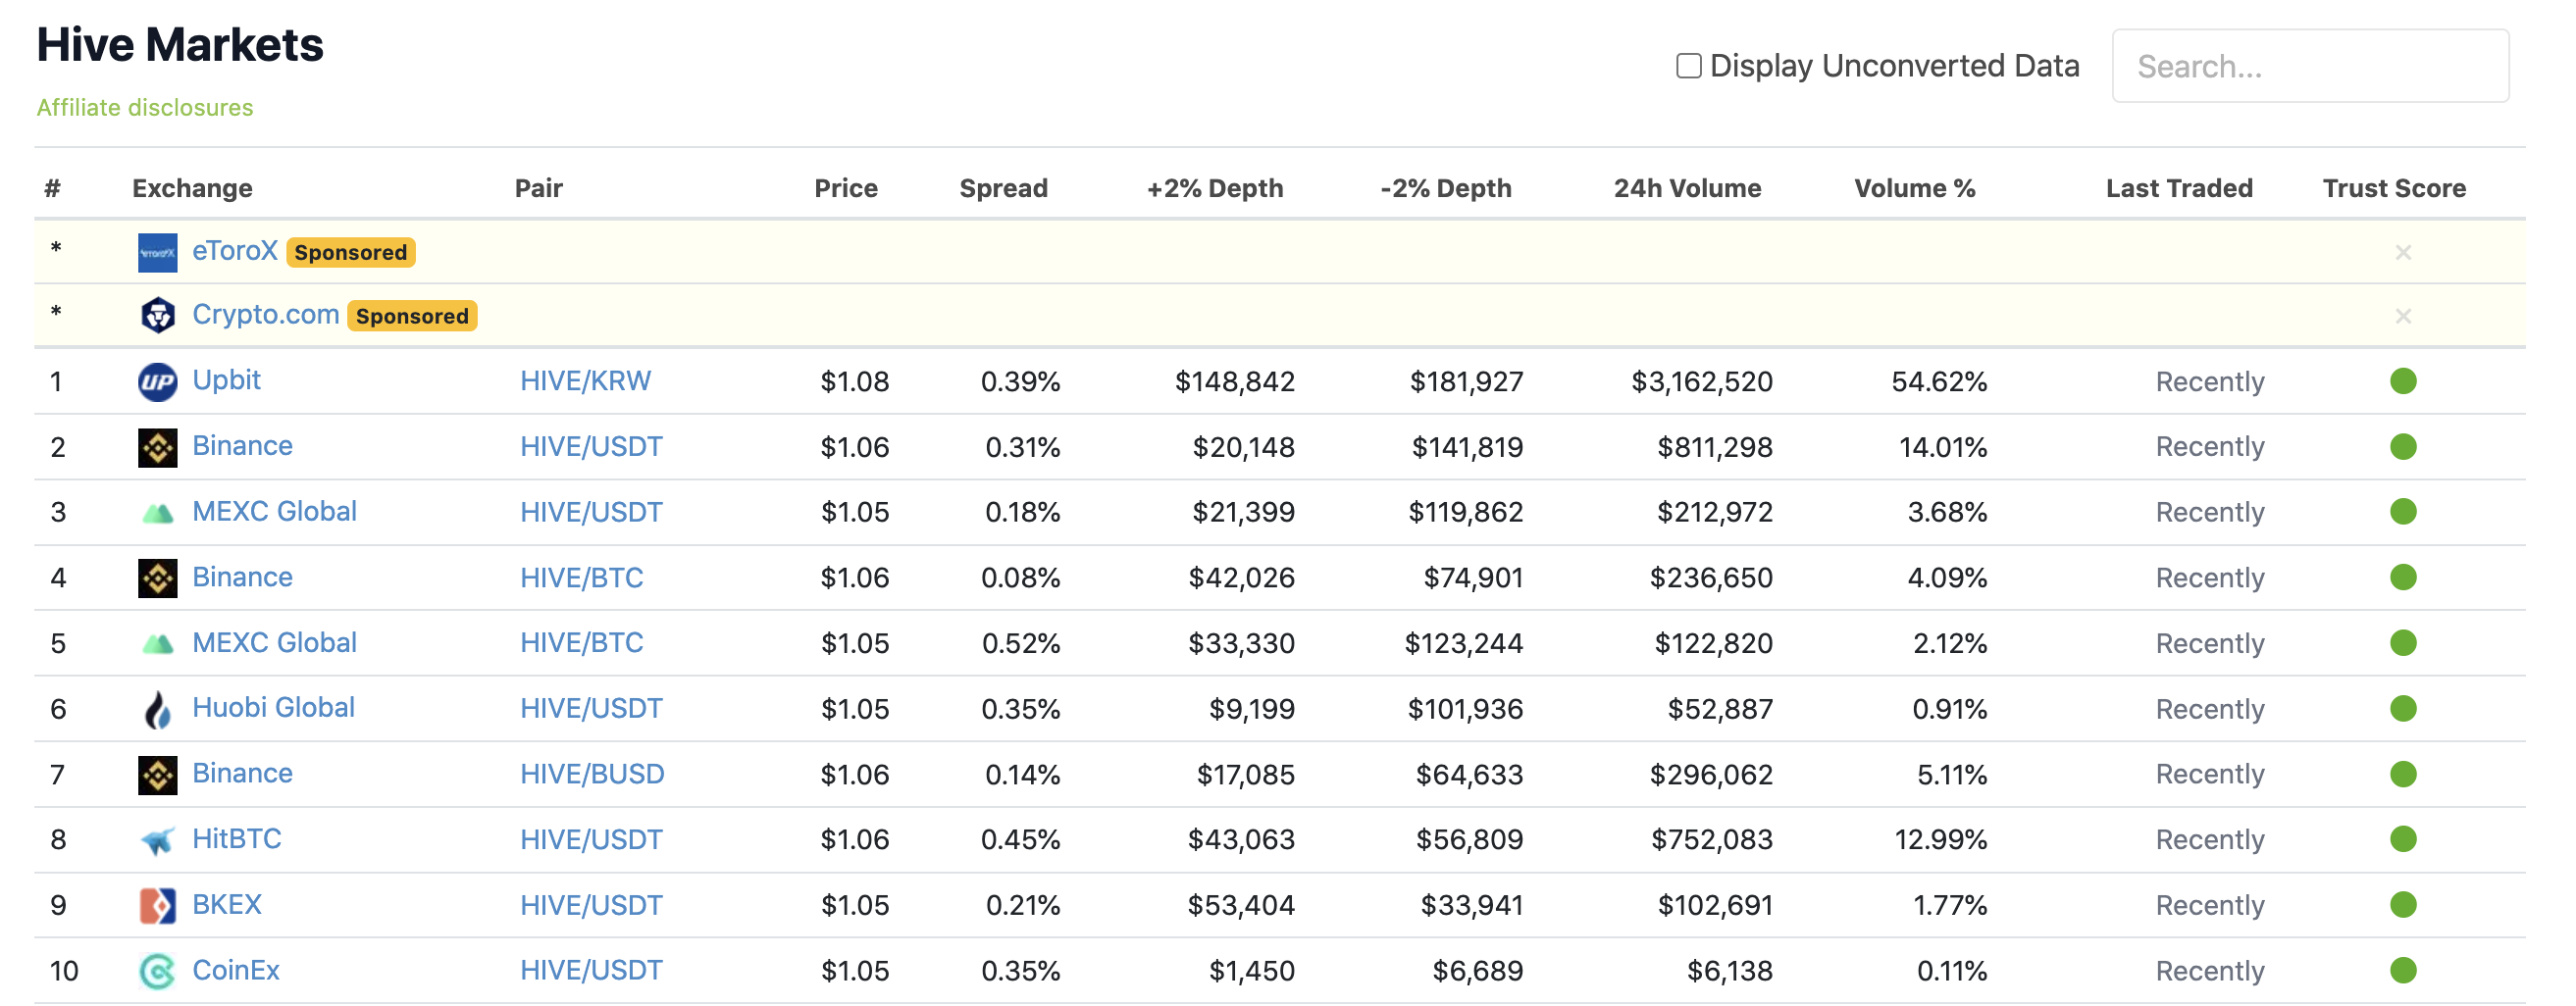The height and width of the screenshot is (1006, 2576).
Task: Select the $6,689 depth cell
Action: pos(1477,970)
